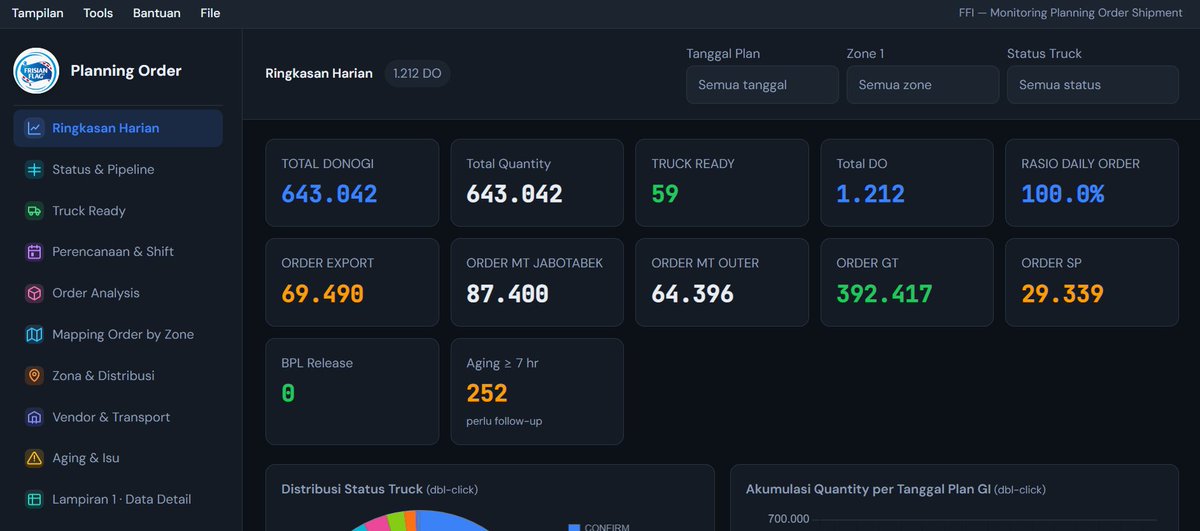Click the Frisian Flag logo
The image size is (1200, 531).
36,71
